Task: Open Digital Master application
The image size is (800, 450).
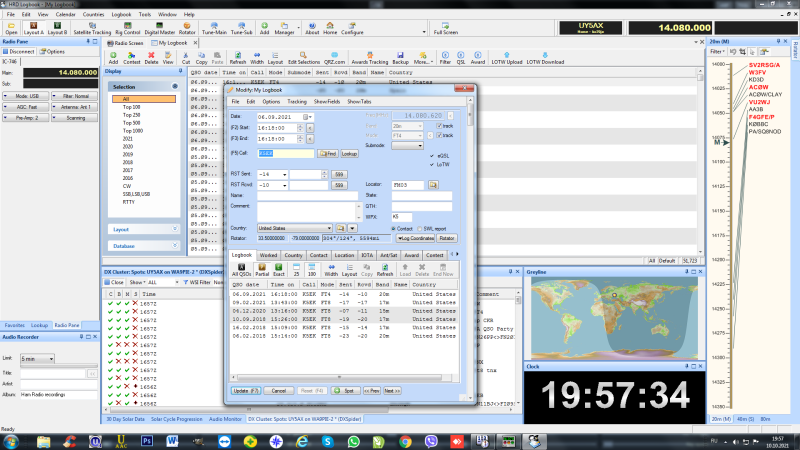Action: coord(160,28)
